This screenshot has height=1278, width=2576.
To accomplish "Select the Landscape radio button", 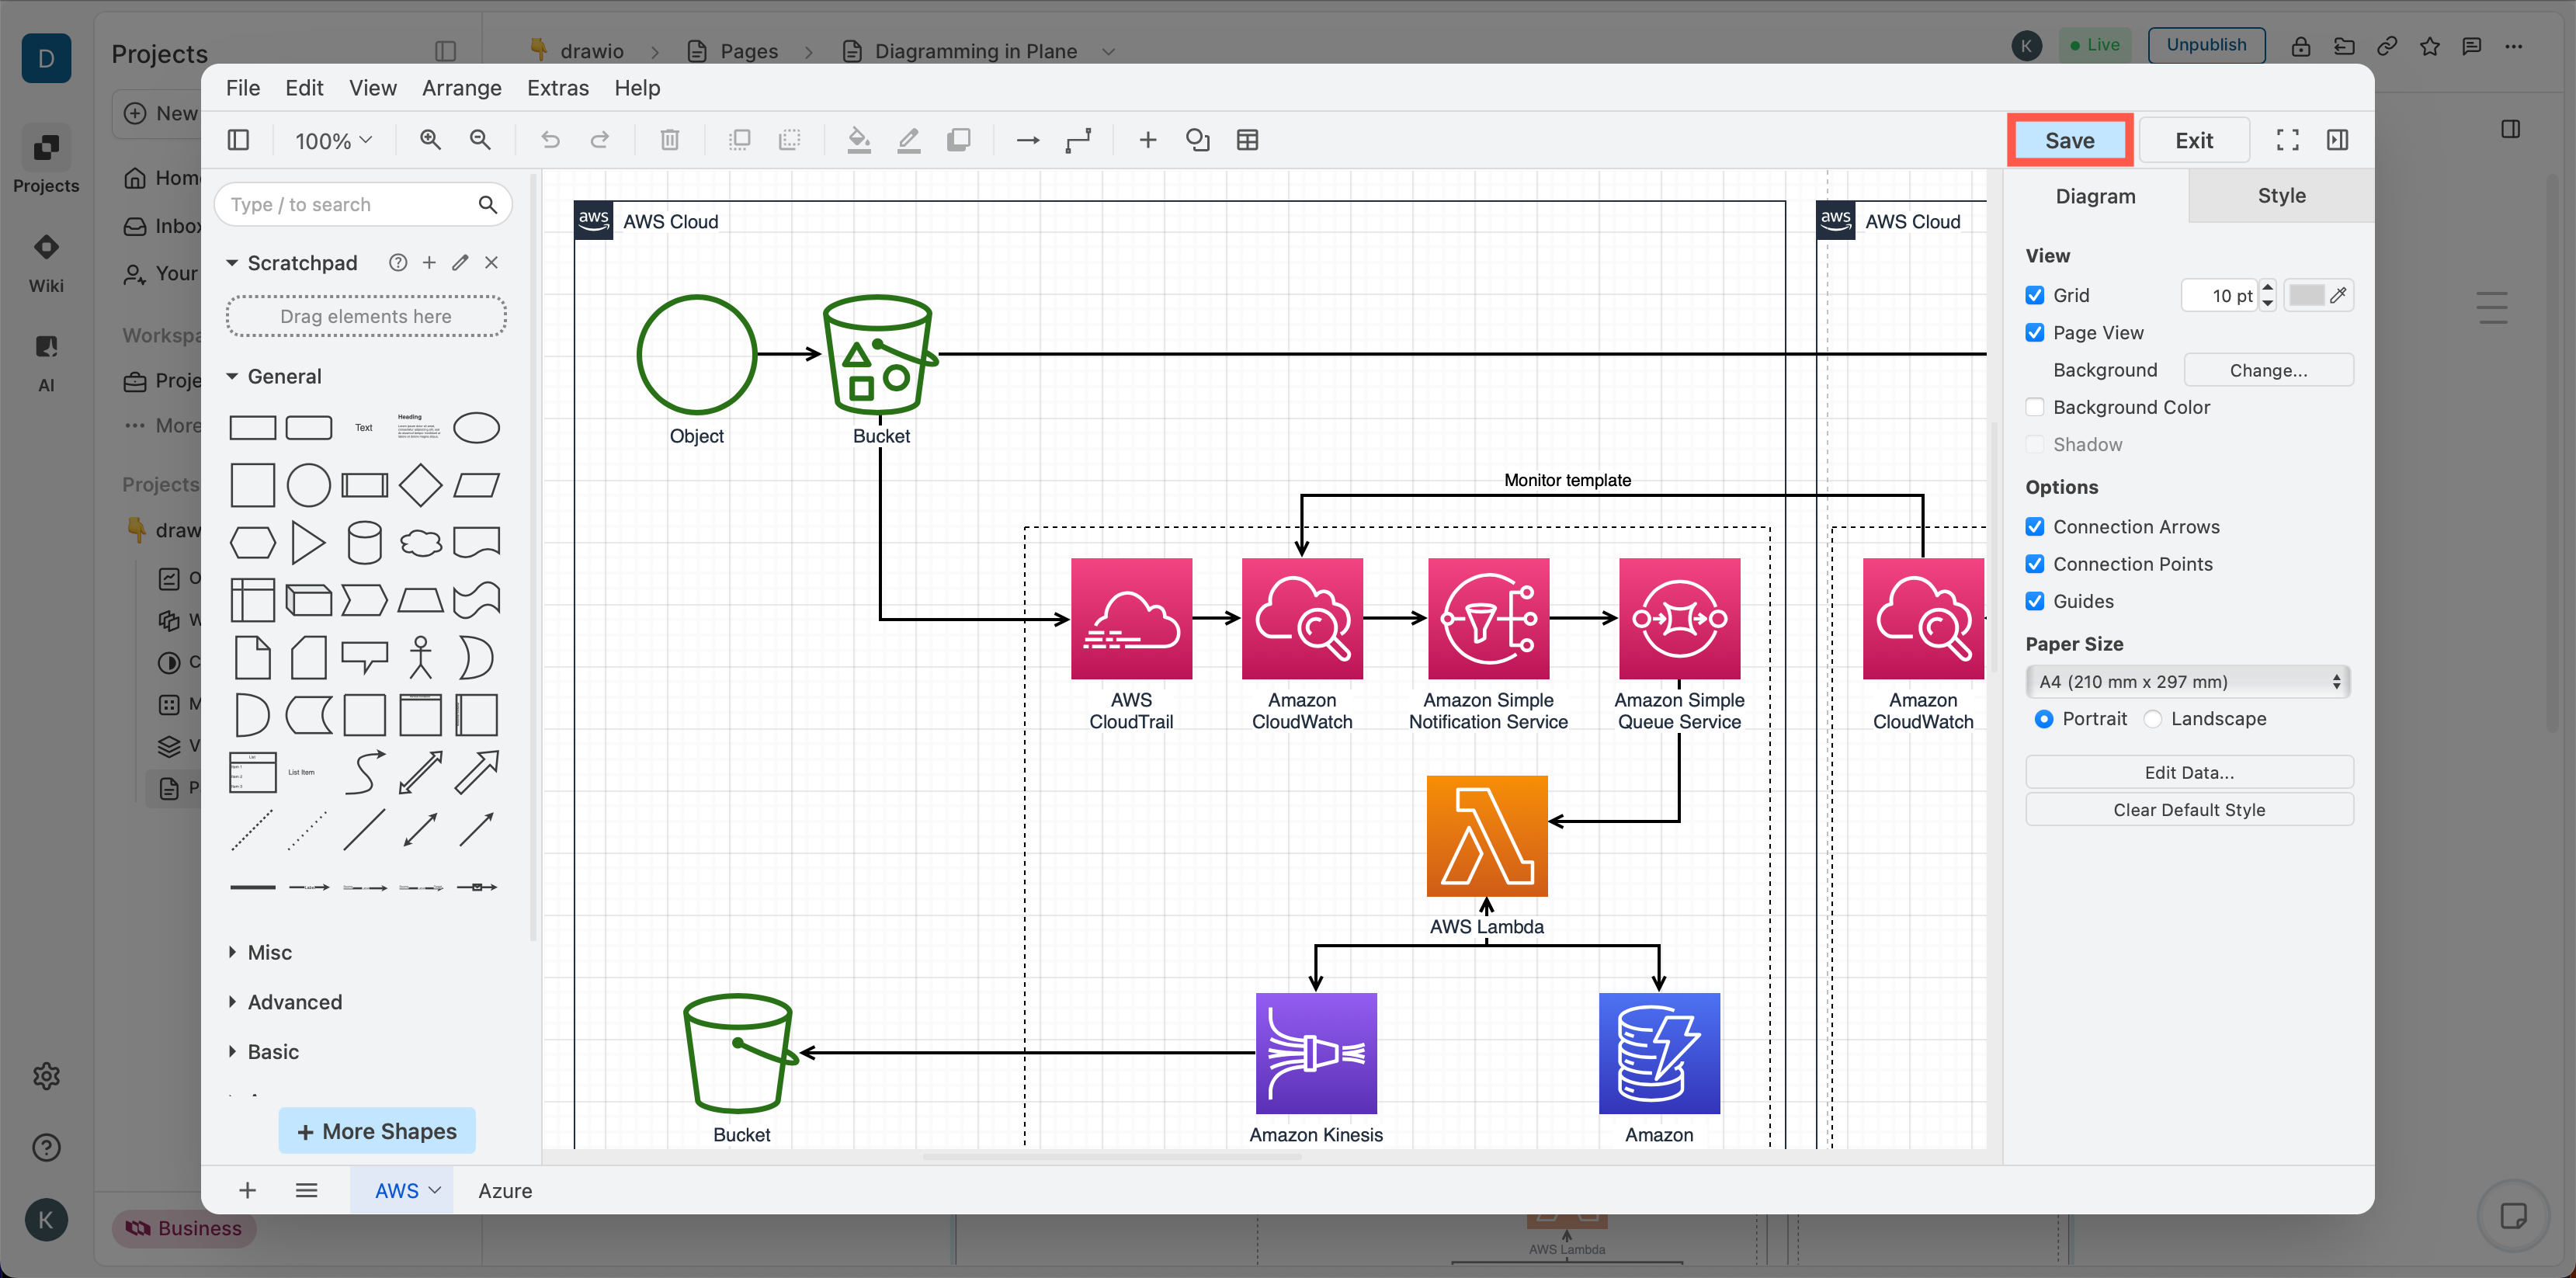I will click(x=2154, y=718).
